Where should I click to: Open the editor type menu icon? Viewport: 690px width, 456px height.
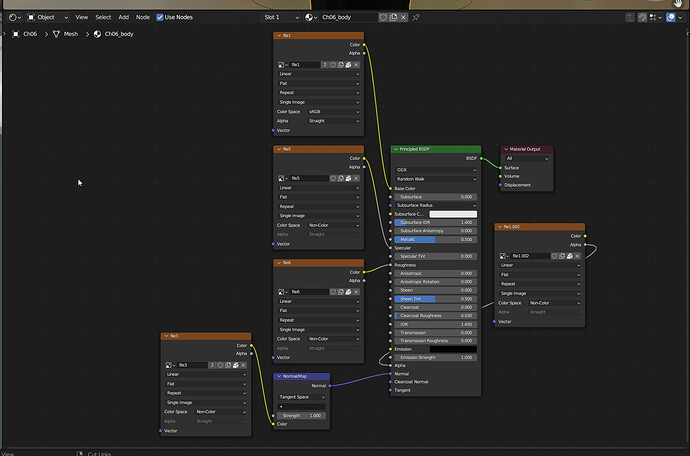click(15, 17)
